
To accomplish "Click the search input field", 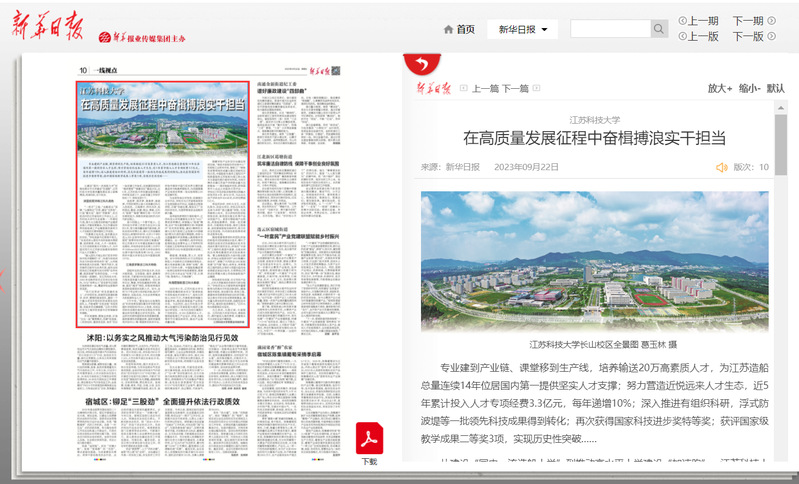I will (609, 30).
